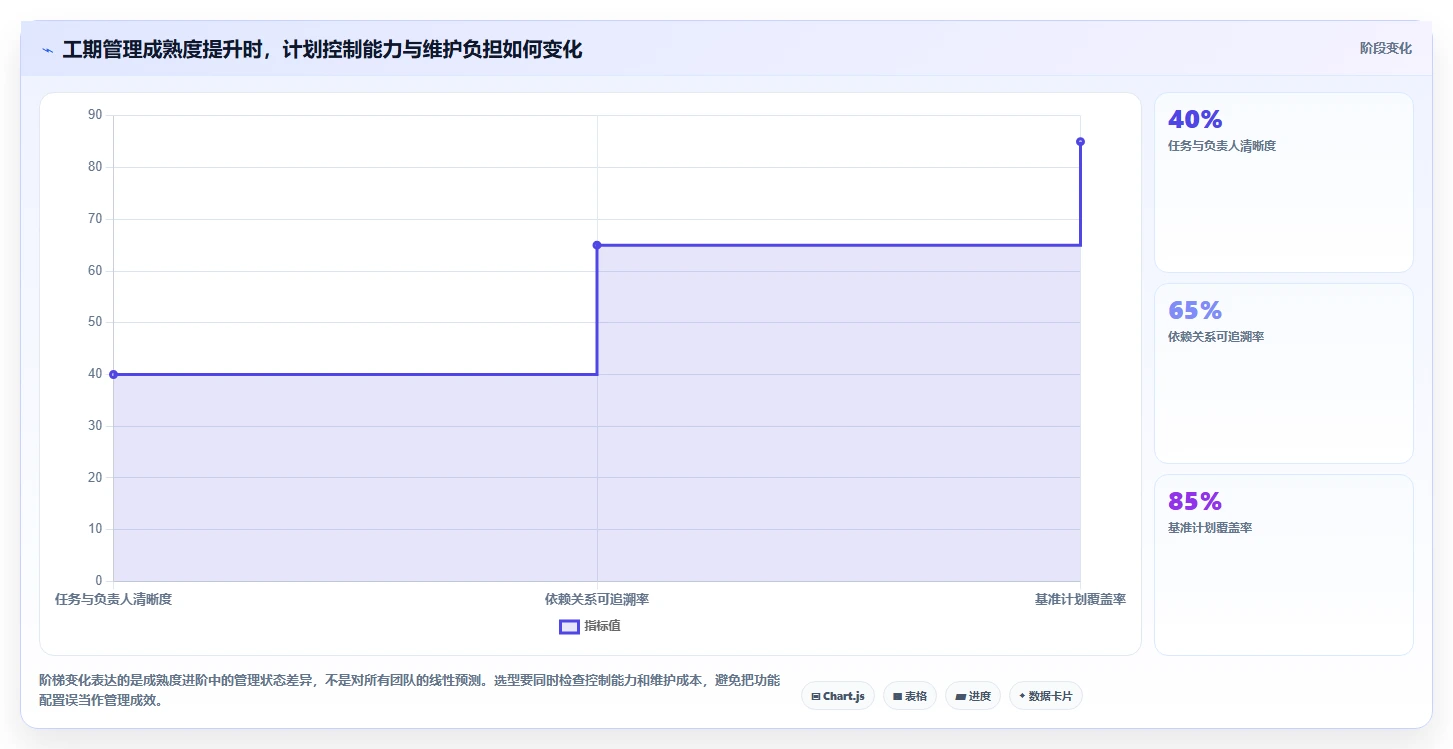Select the Chart.js tag

(x=838, y=696)
